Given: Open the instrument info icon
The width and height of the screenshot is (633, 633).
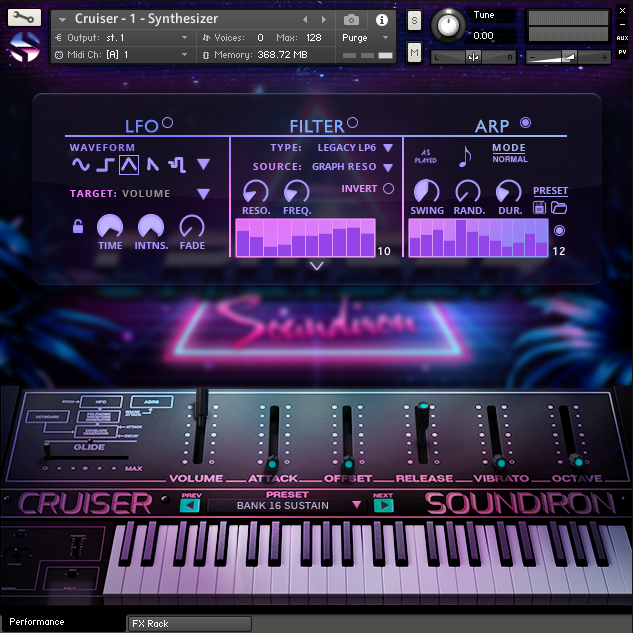Looking at the screenshot, I should (x=381, y=20).
